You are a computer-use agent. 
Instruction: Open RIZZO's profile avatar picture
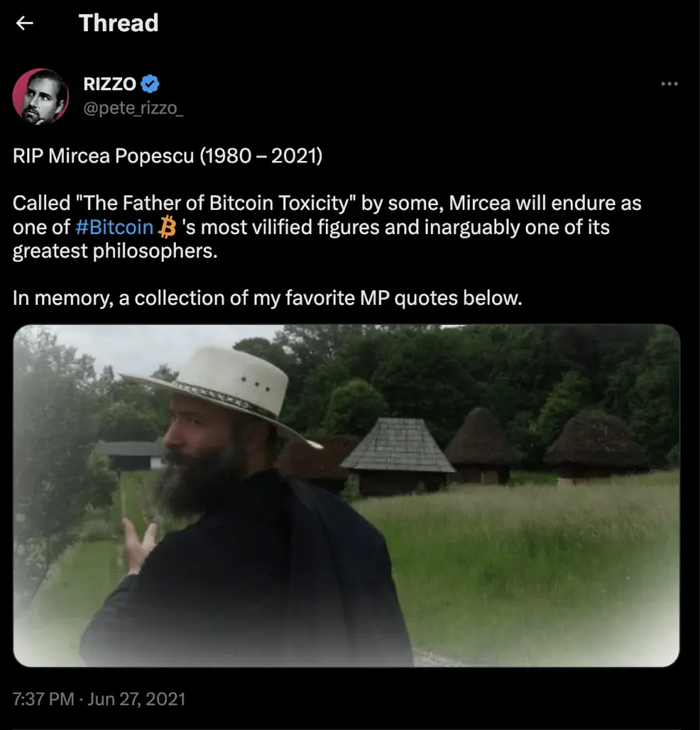[40, 97]
